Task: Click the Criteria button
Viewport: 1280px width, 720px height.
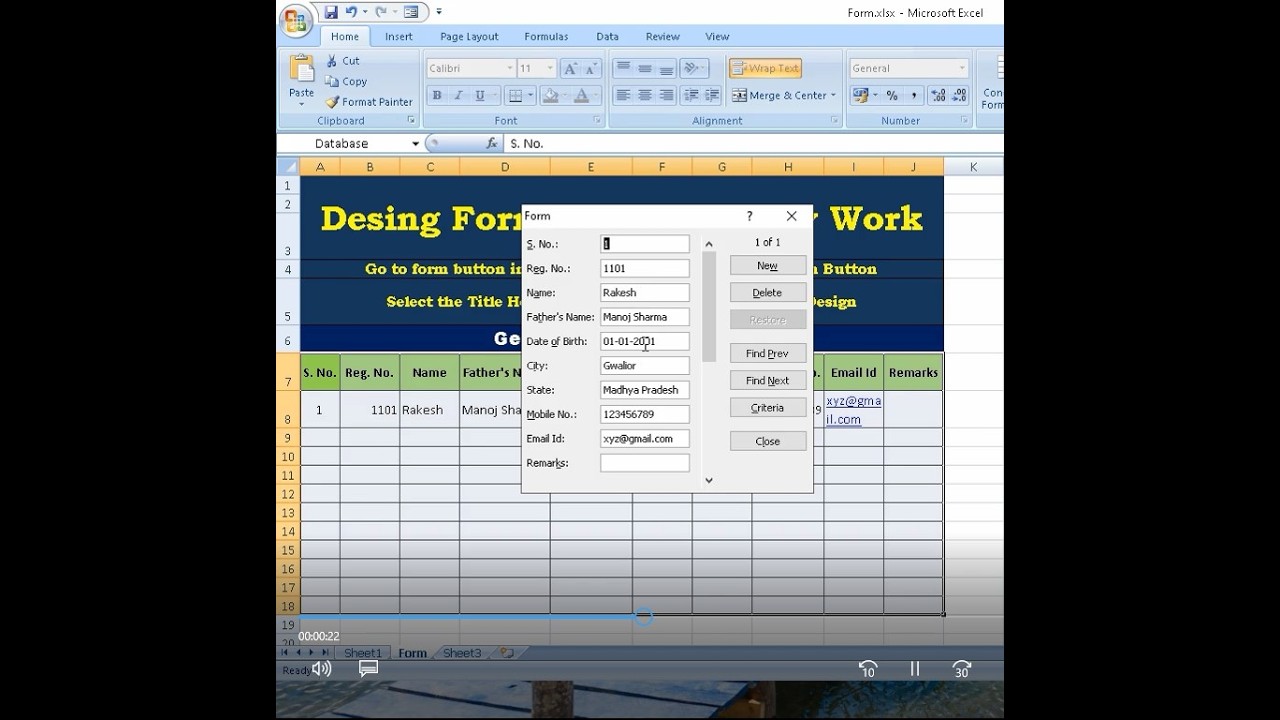Action: 768,408
